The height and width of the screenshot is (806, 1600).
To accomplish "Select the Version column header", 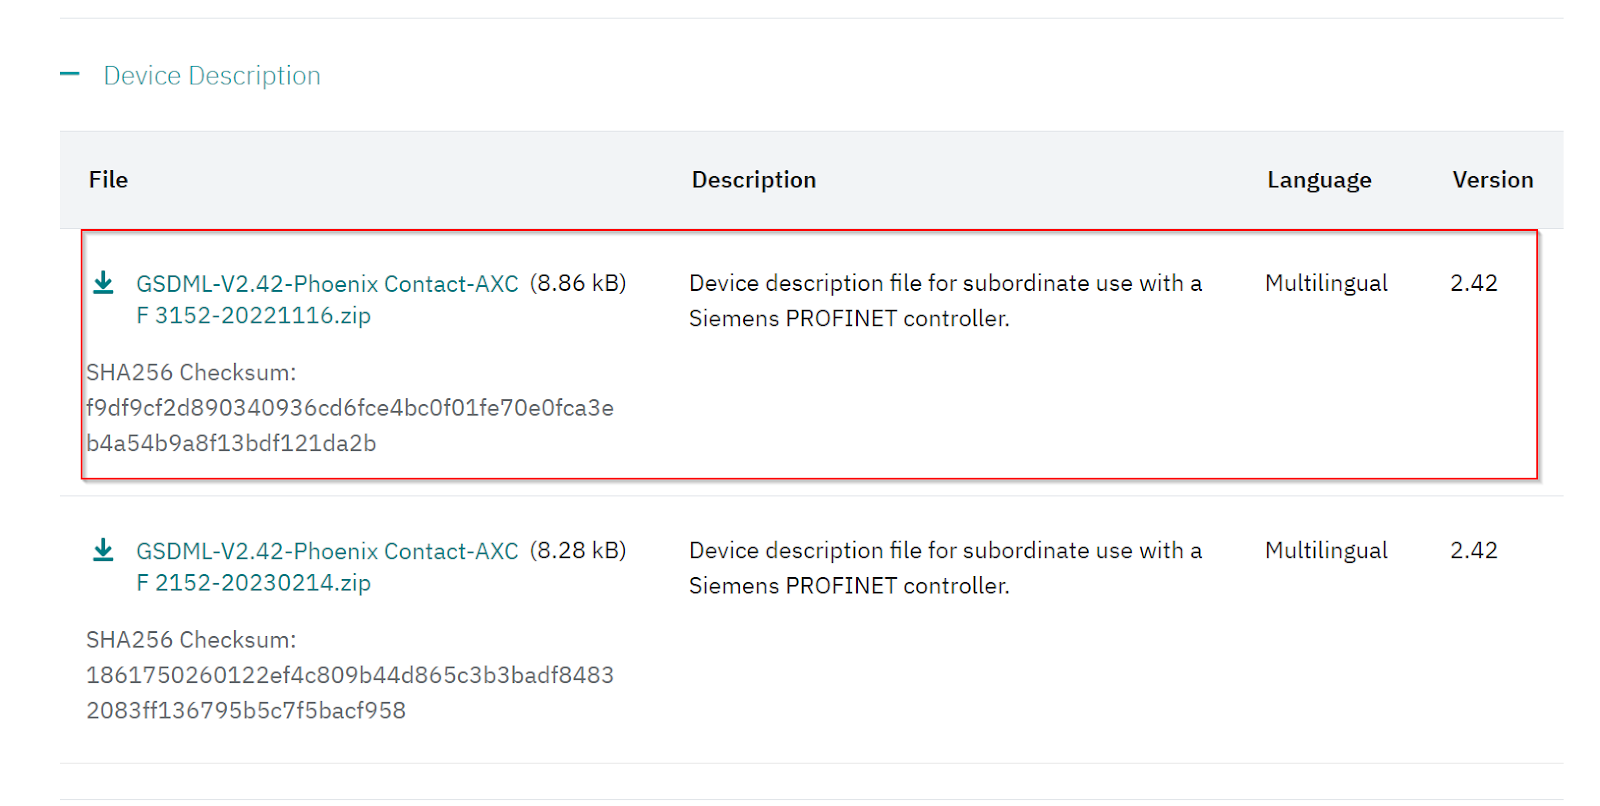I will pyautogui.click(x=1493, y=180).
